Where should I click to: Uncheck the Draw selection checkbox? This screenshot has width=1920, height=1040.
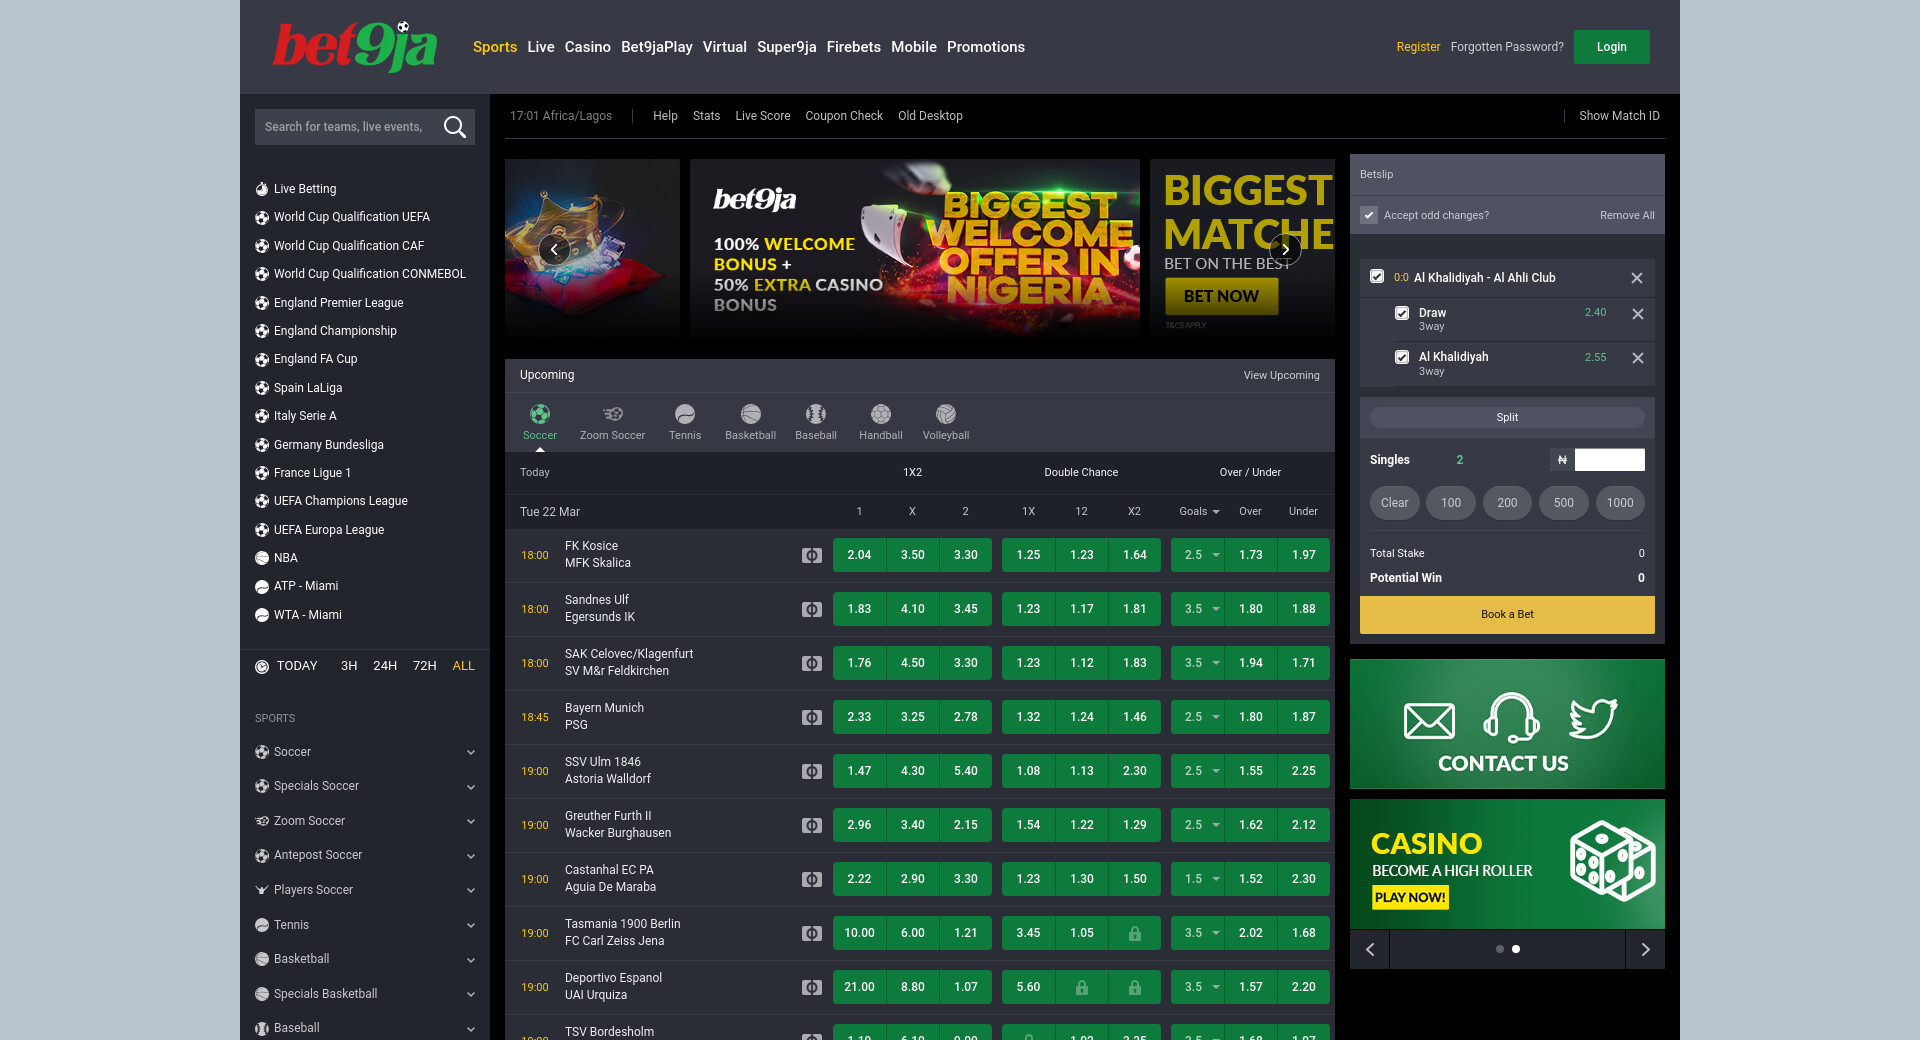(1402, 313)
